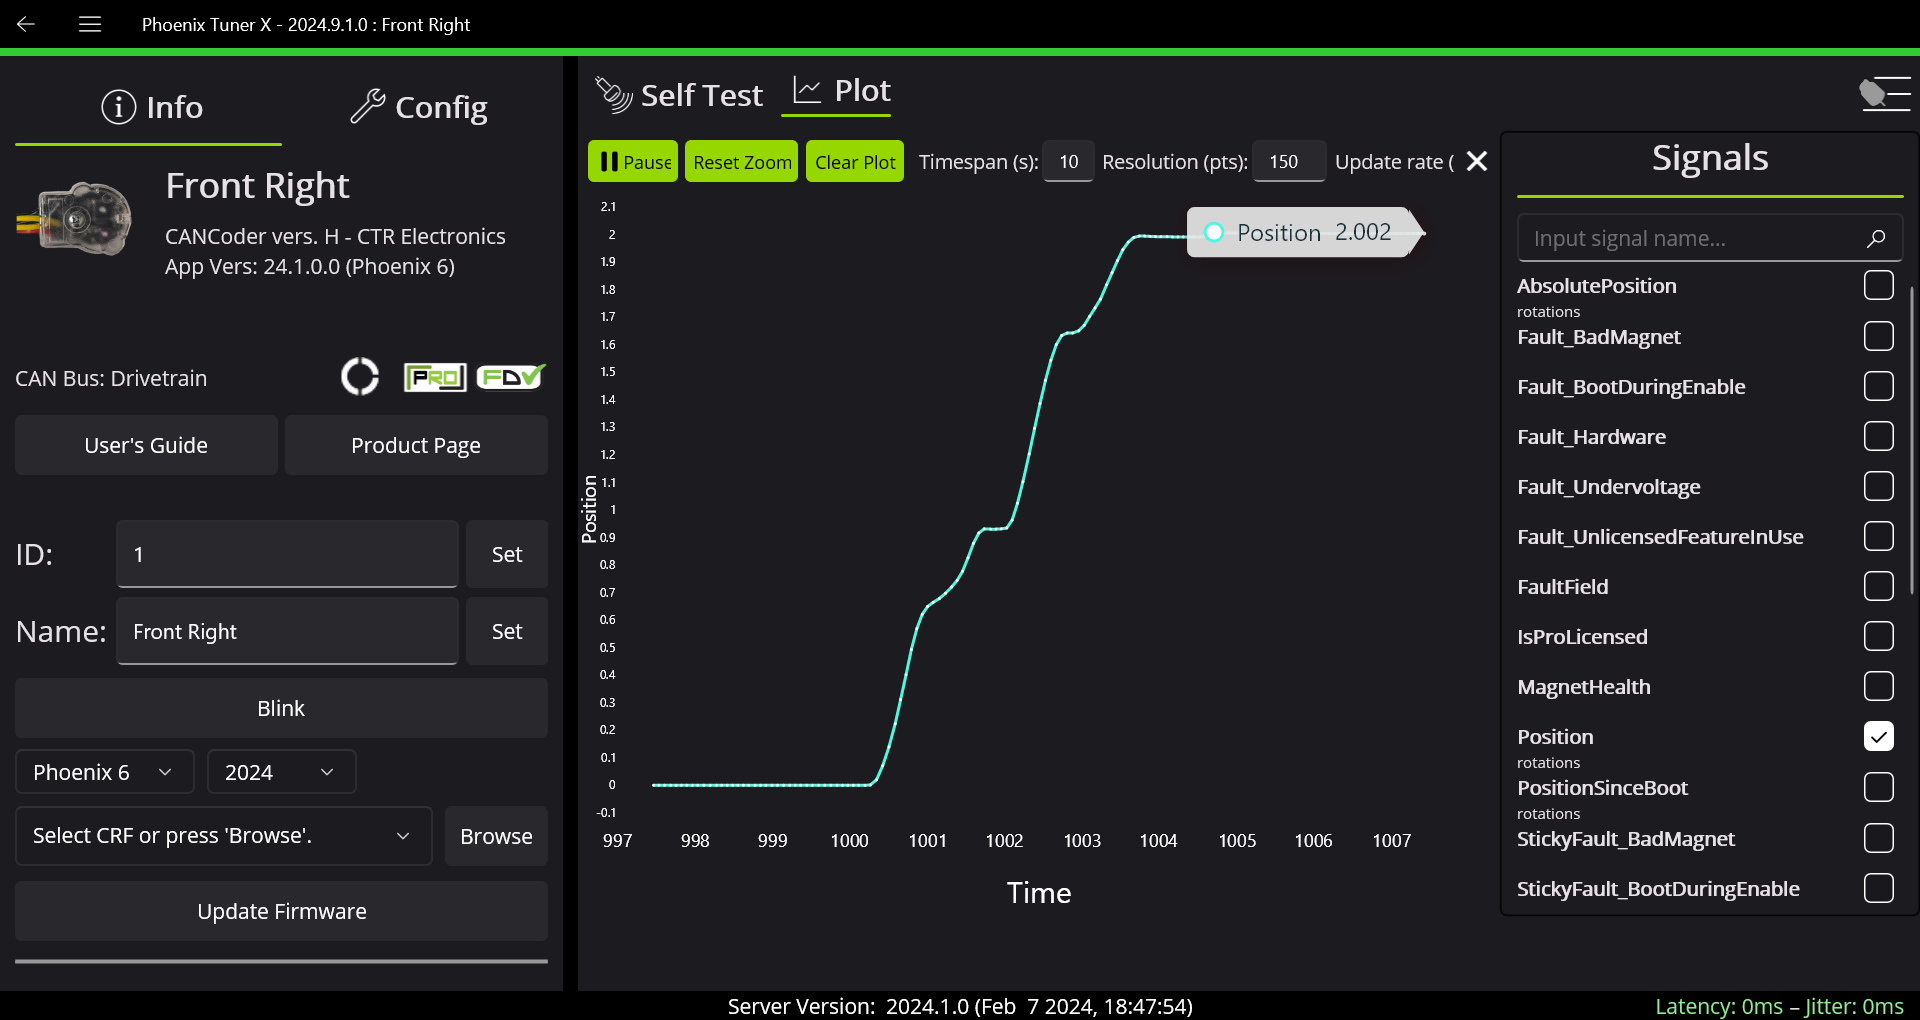Close the plot settings X icon

1476,161
